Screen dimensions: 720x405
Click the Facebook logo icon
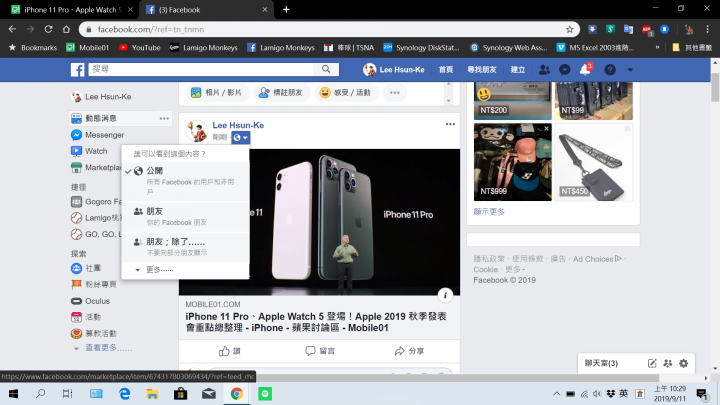(x=78, y=70)
